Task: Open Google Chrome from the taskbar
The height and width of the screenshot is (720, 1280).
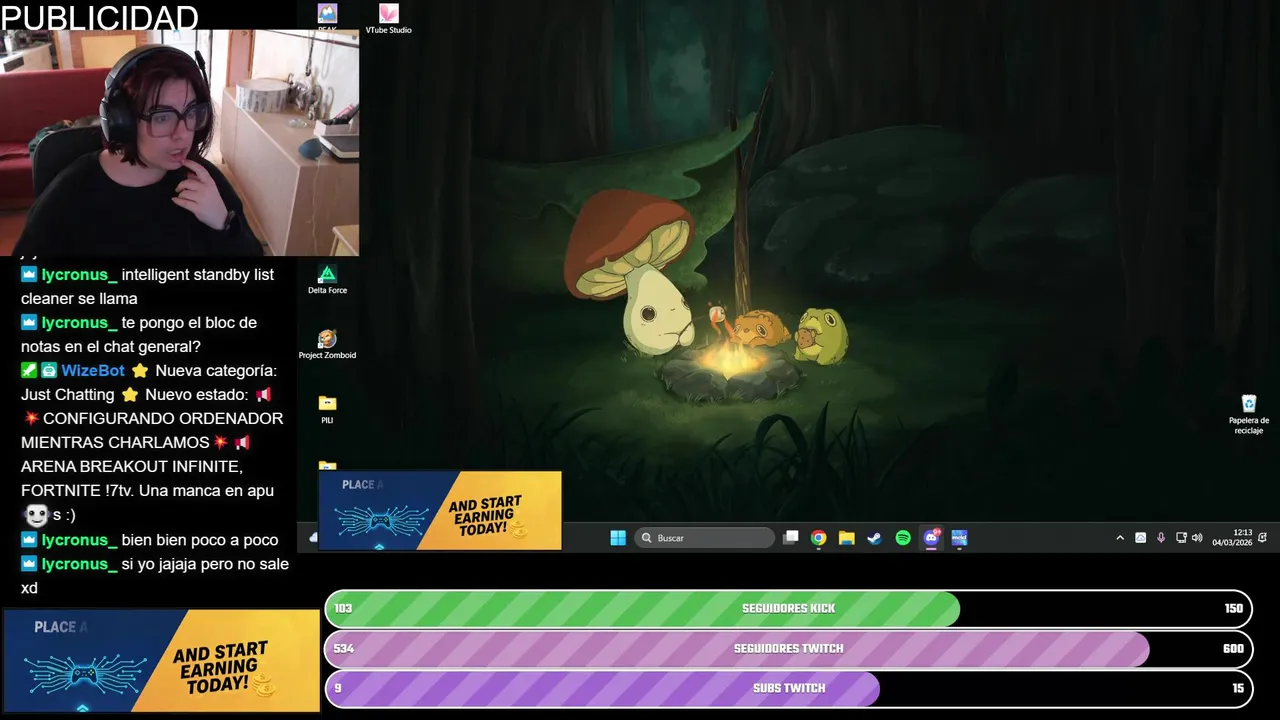Action: (819, 538)
